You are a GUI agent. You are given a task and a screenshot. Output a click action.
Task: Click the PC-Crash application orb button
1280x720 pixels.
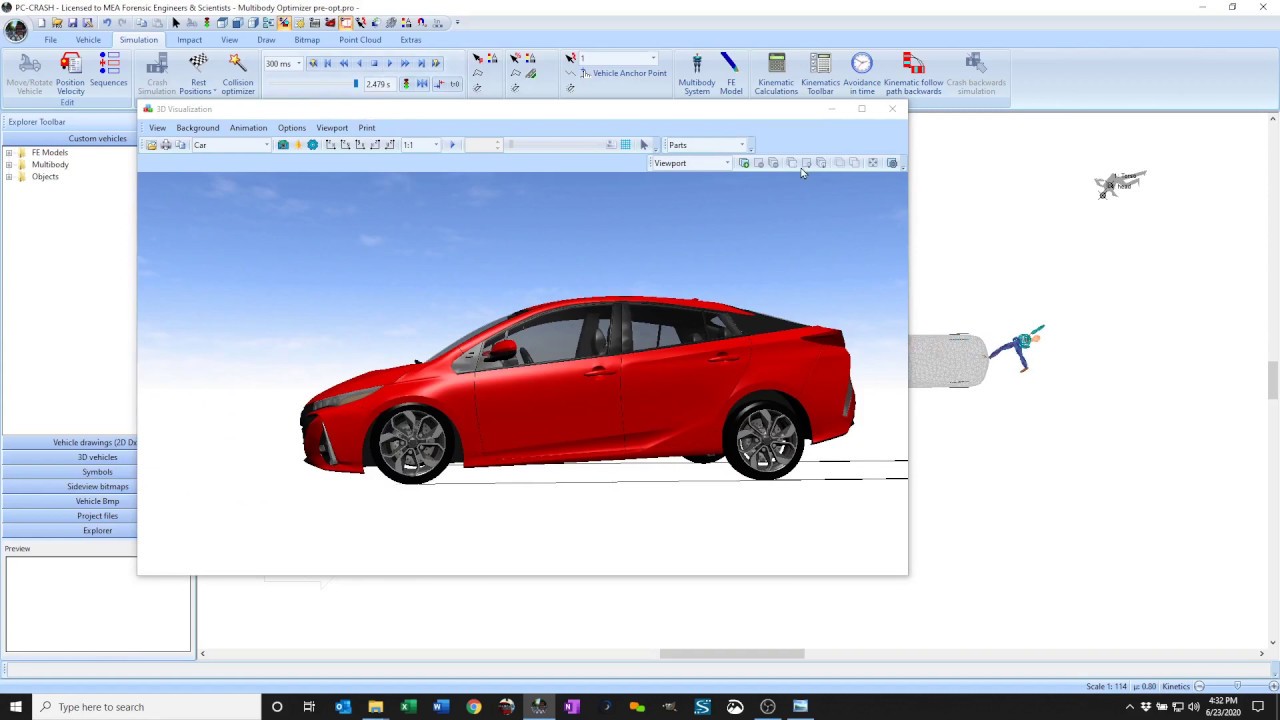(16, 30)
